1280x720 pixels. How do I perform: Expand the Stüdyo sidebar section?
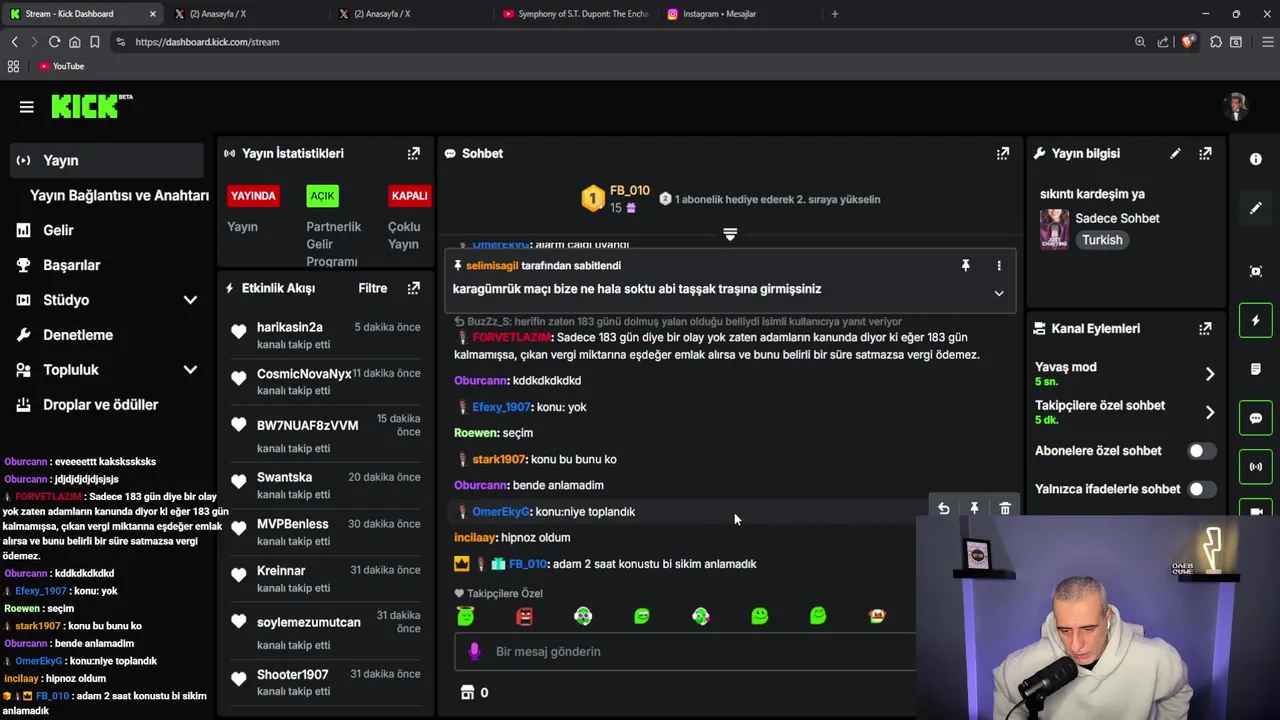coord(190,300)
